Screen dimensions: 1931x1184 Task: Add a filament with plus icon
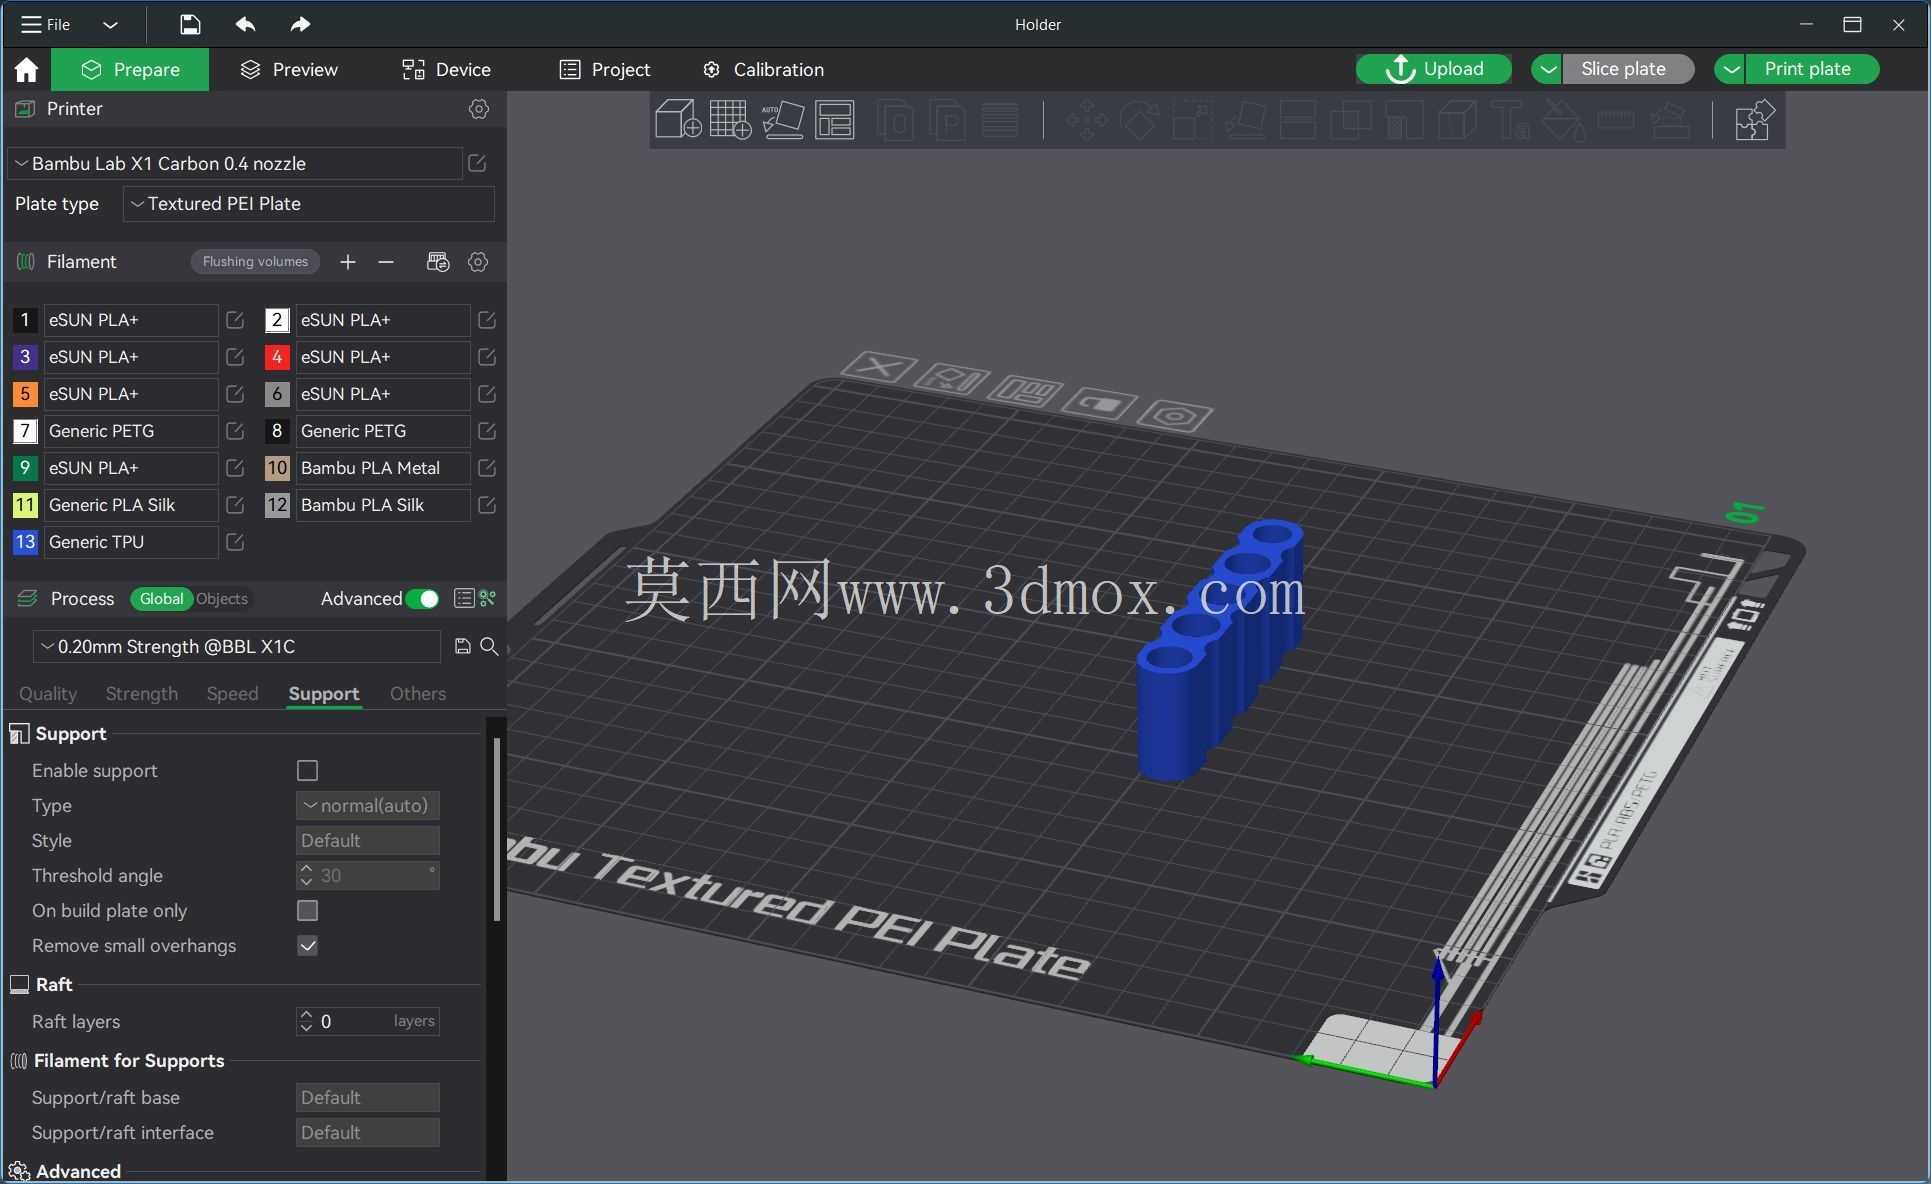coord(348,262)
